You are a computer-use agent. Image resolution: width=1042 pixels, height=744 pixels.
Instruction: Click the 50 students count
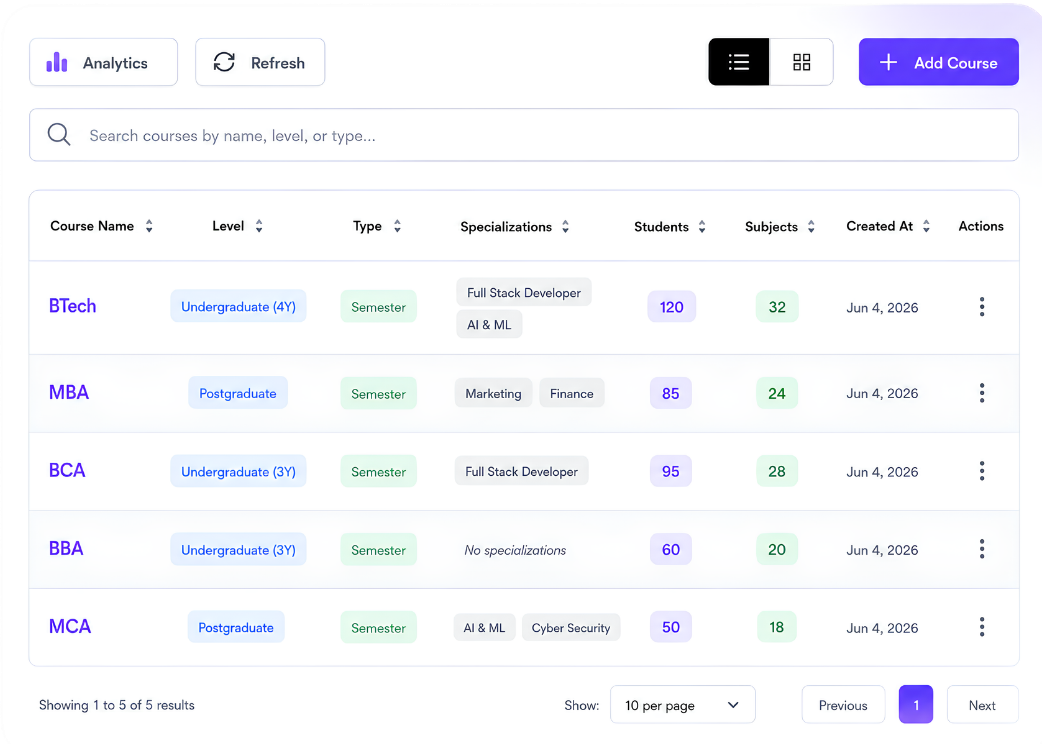click(x=671, y=627)
